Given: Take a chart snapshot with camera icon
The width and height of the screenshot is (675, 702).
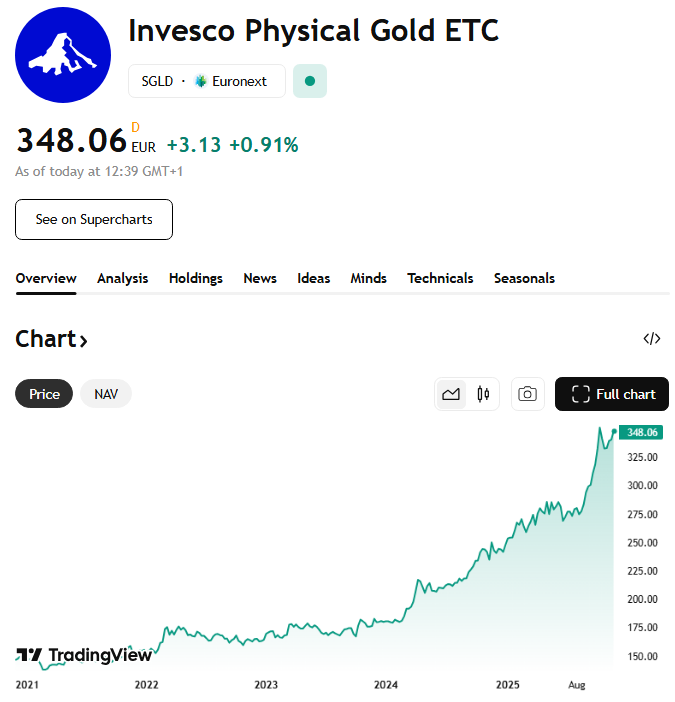Looking at the screenshot, I should (528, 394).
